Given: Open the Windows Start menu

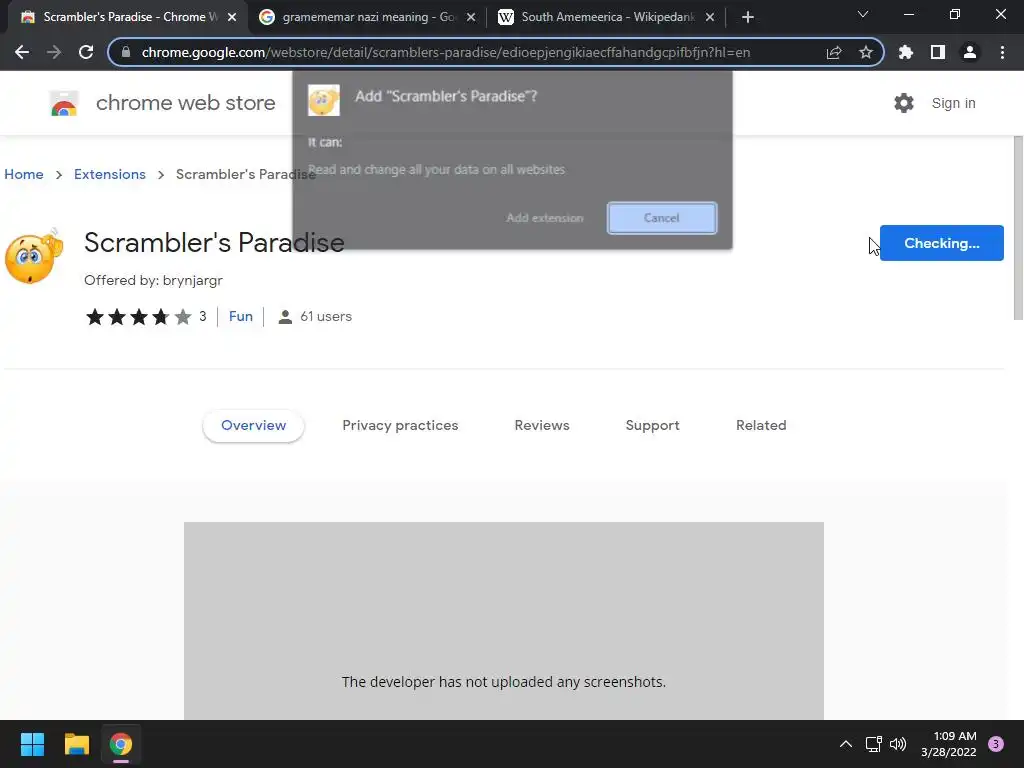Looking at the screenshot, I should (x=32, y=744).
